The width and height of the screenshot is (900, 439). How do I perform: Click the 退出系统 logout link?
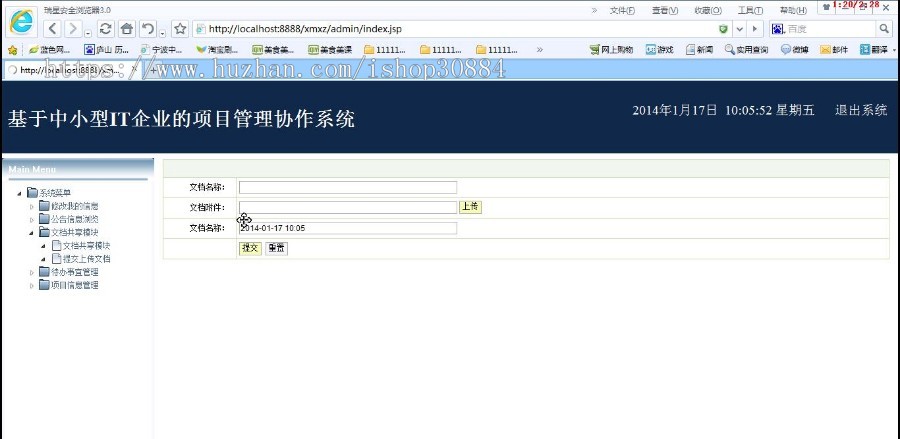(x=861, y=111)
